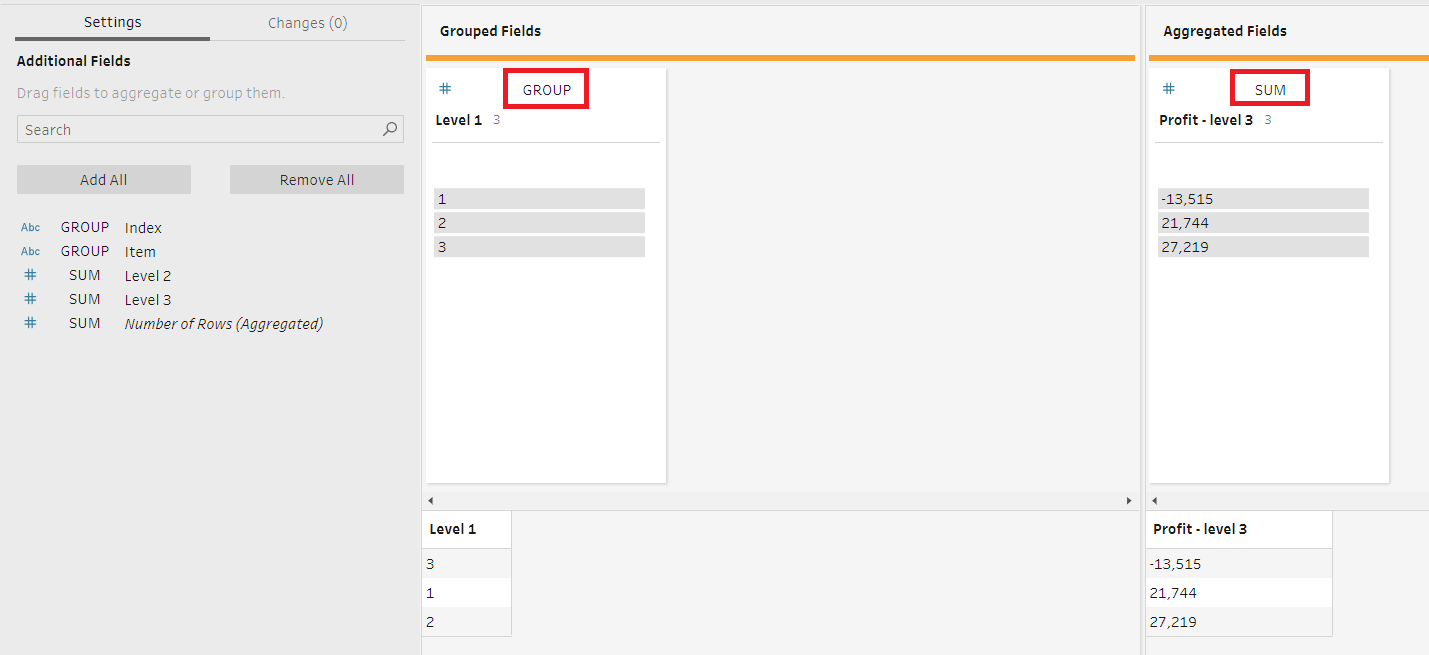The width and height of the screenshot is (1429, 655).
Task: Click the Remove All button
Action: [317, 180]
